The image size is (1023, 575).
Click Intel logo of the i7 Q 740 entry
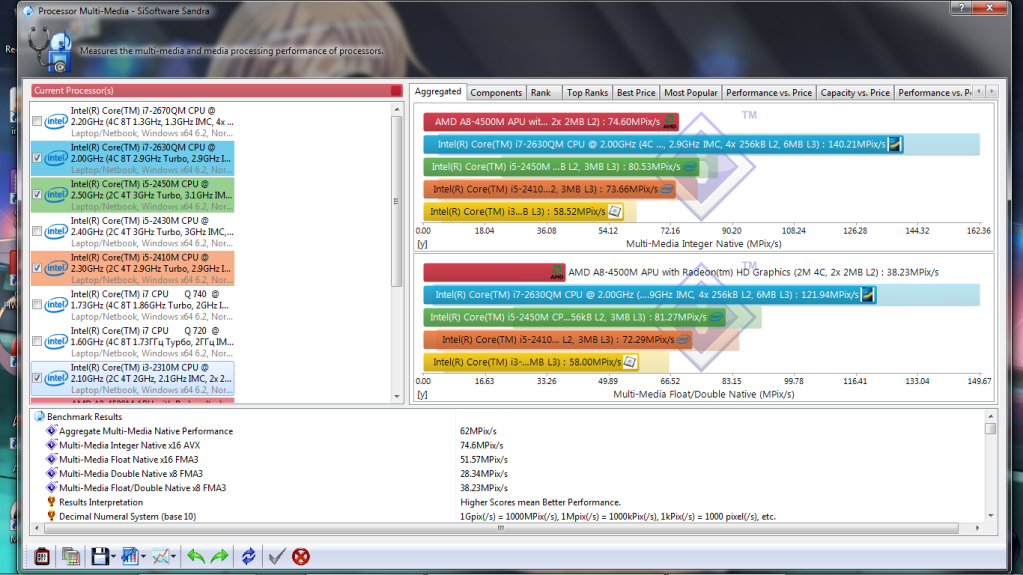click(56, 305)
